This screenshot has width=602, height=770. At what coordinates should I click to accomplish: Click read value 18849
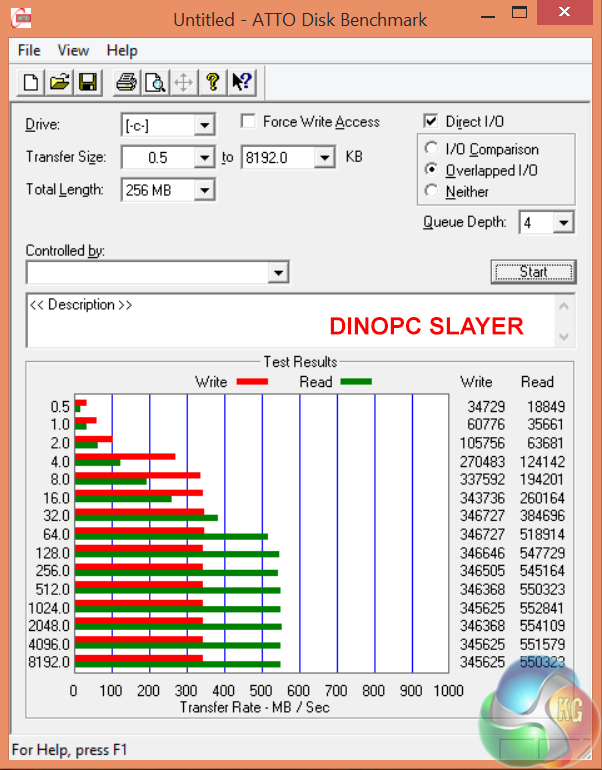[x=546, y=407]
